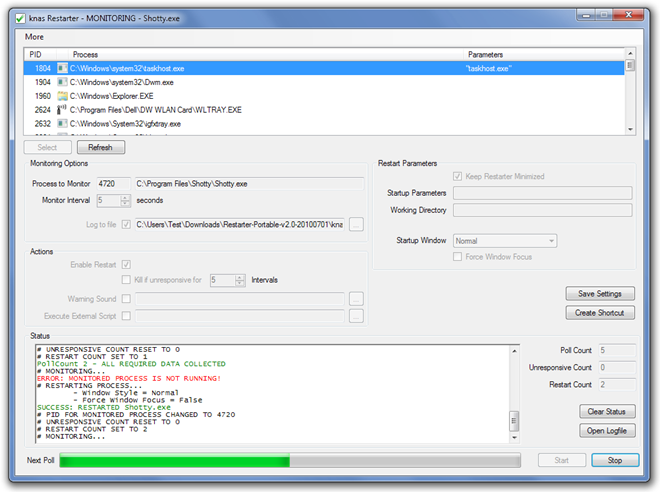Click the Shotty.exe process path field

pos(249,184)
